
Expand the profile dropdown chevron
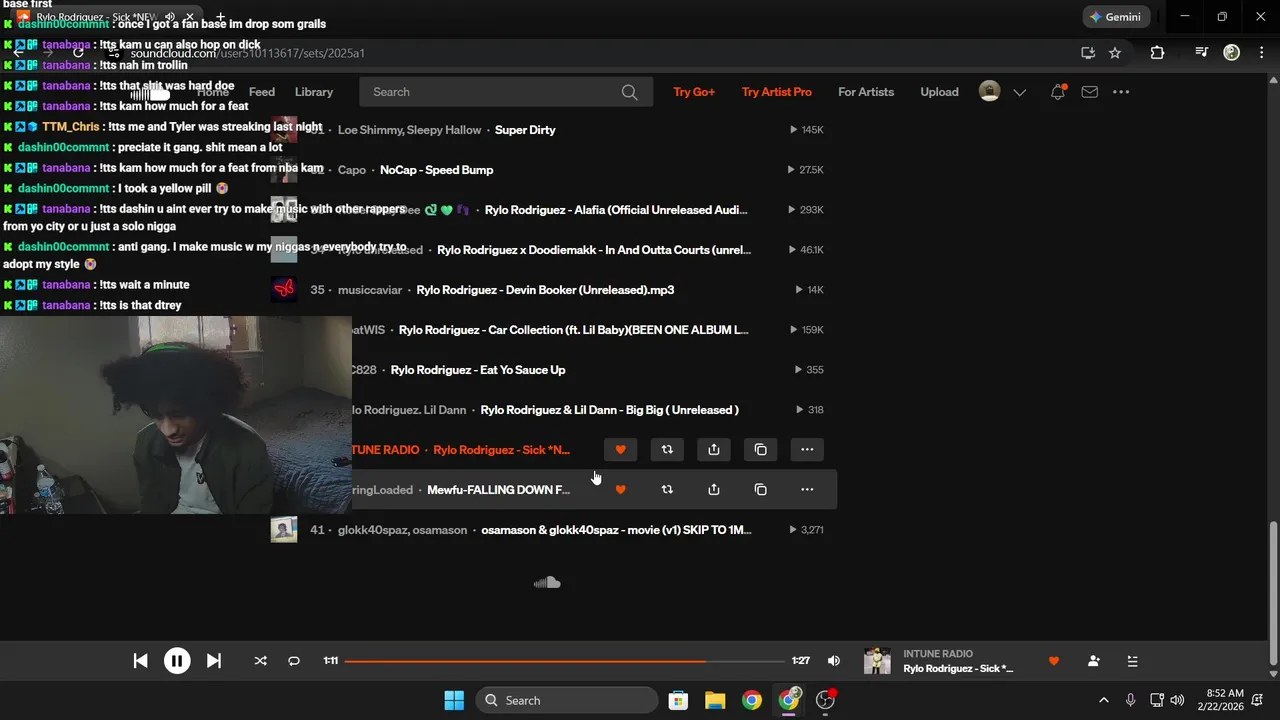[x=1019, y=92]
